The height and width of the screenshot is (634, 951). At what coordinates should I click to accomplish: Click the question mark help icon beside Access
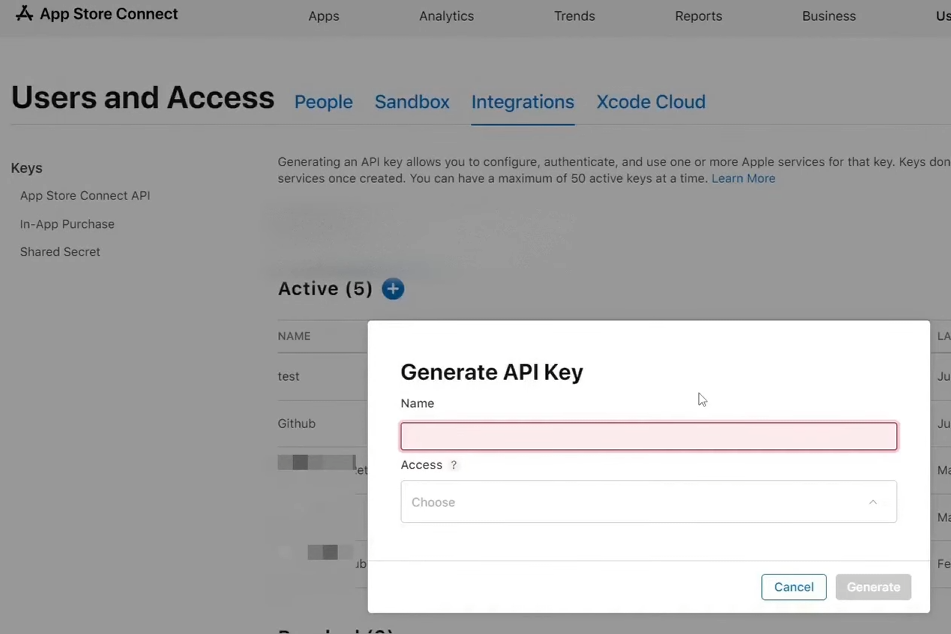click(x=454, y=465)
